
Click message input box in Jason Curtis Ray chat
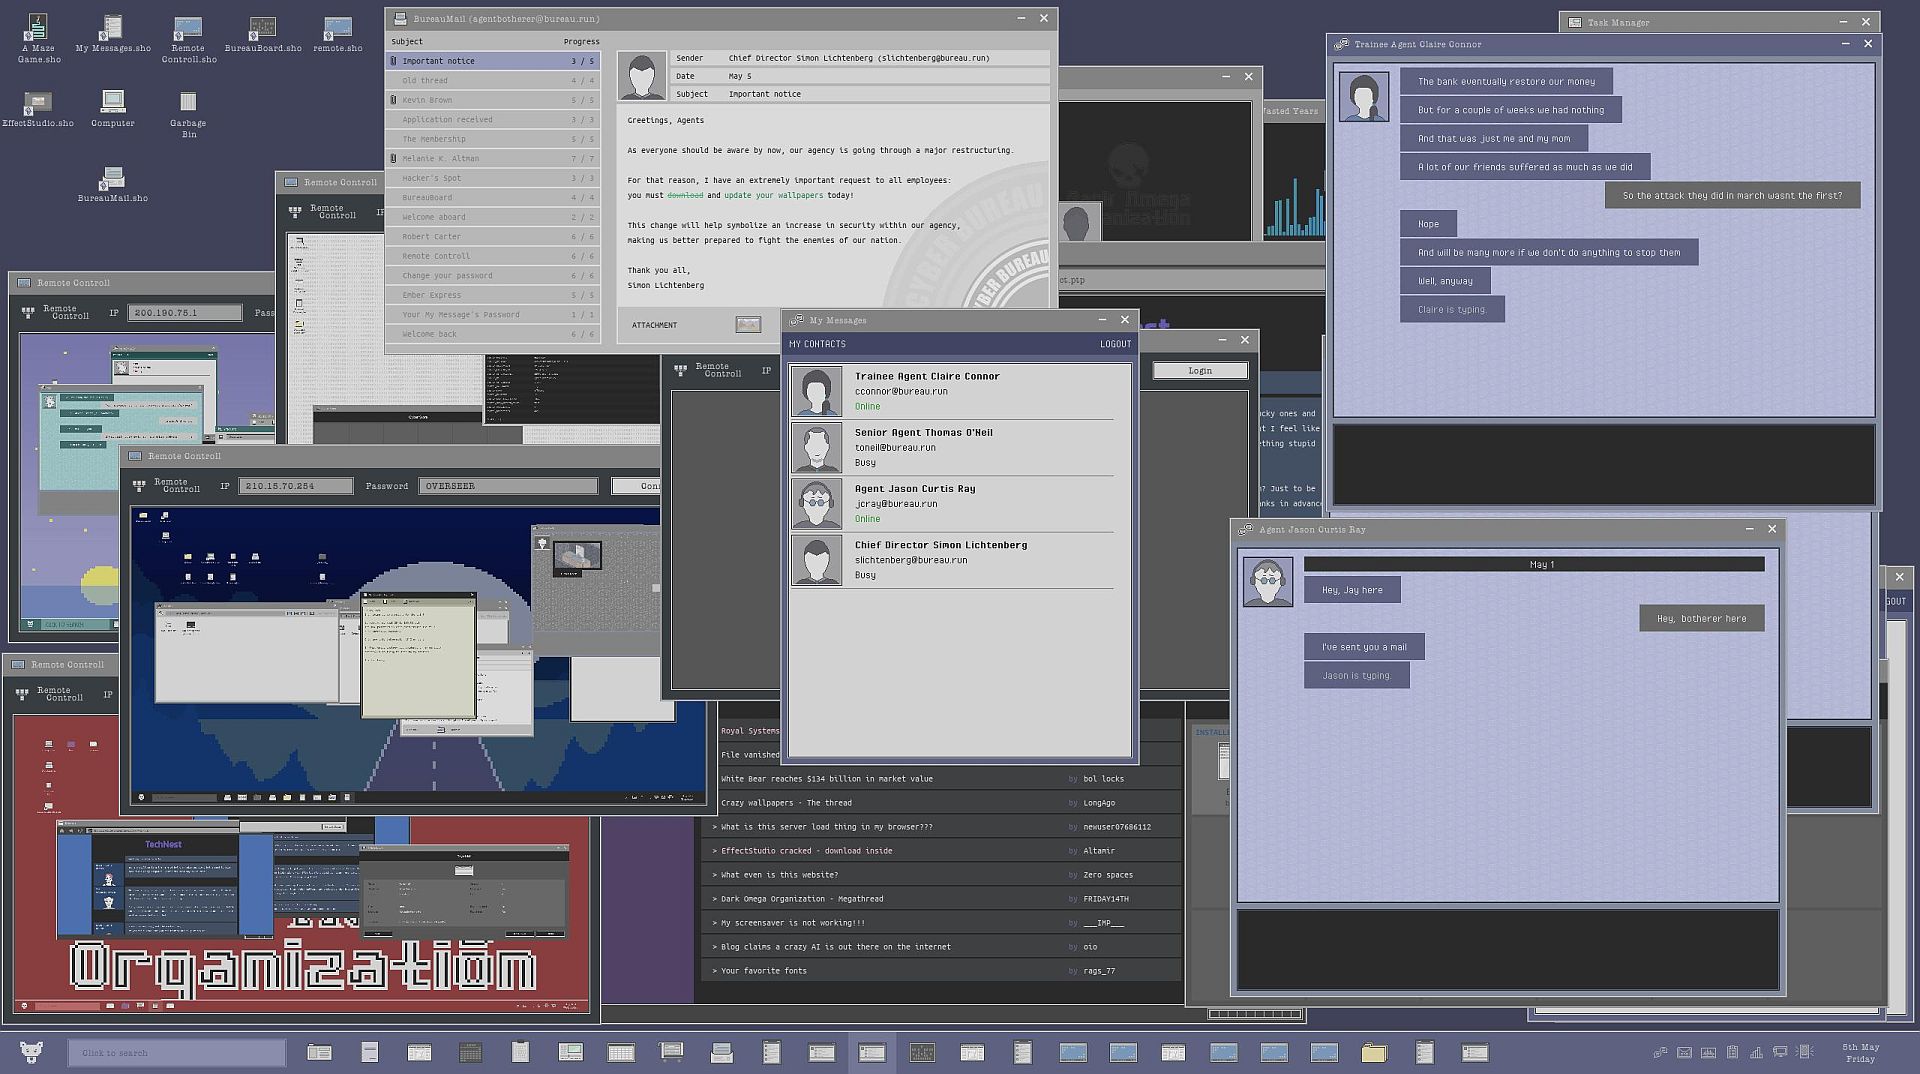(x=1508, y=949)
